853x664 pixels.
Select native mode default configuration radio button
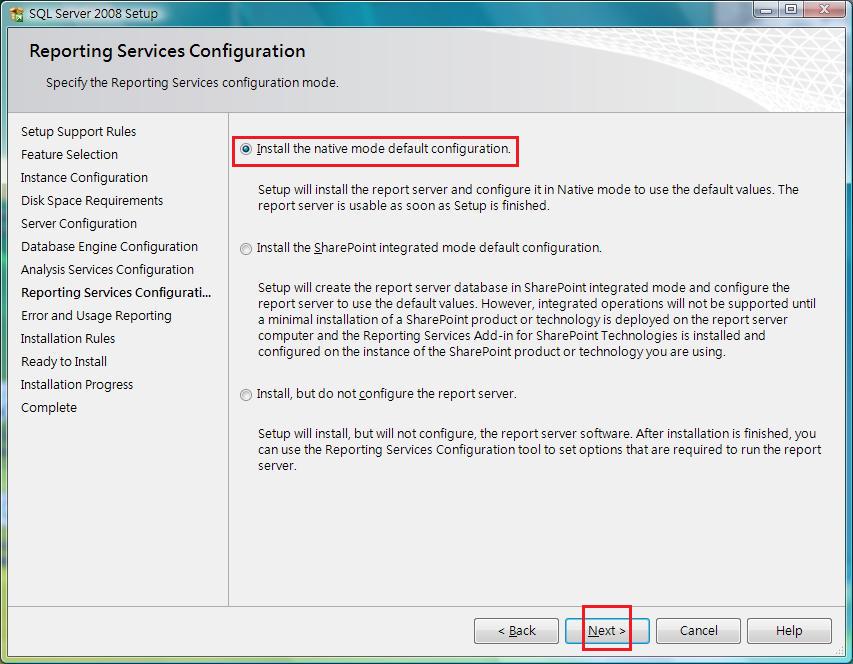coord(246,149)
